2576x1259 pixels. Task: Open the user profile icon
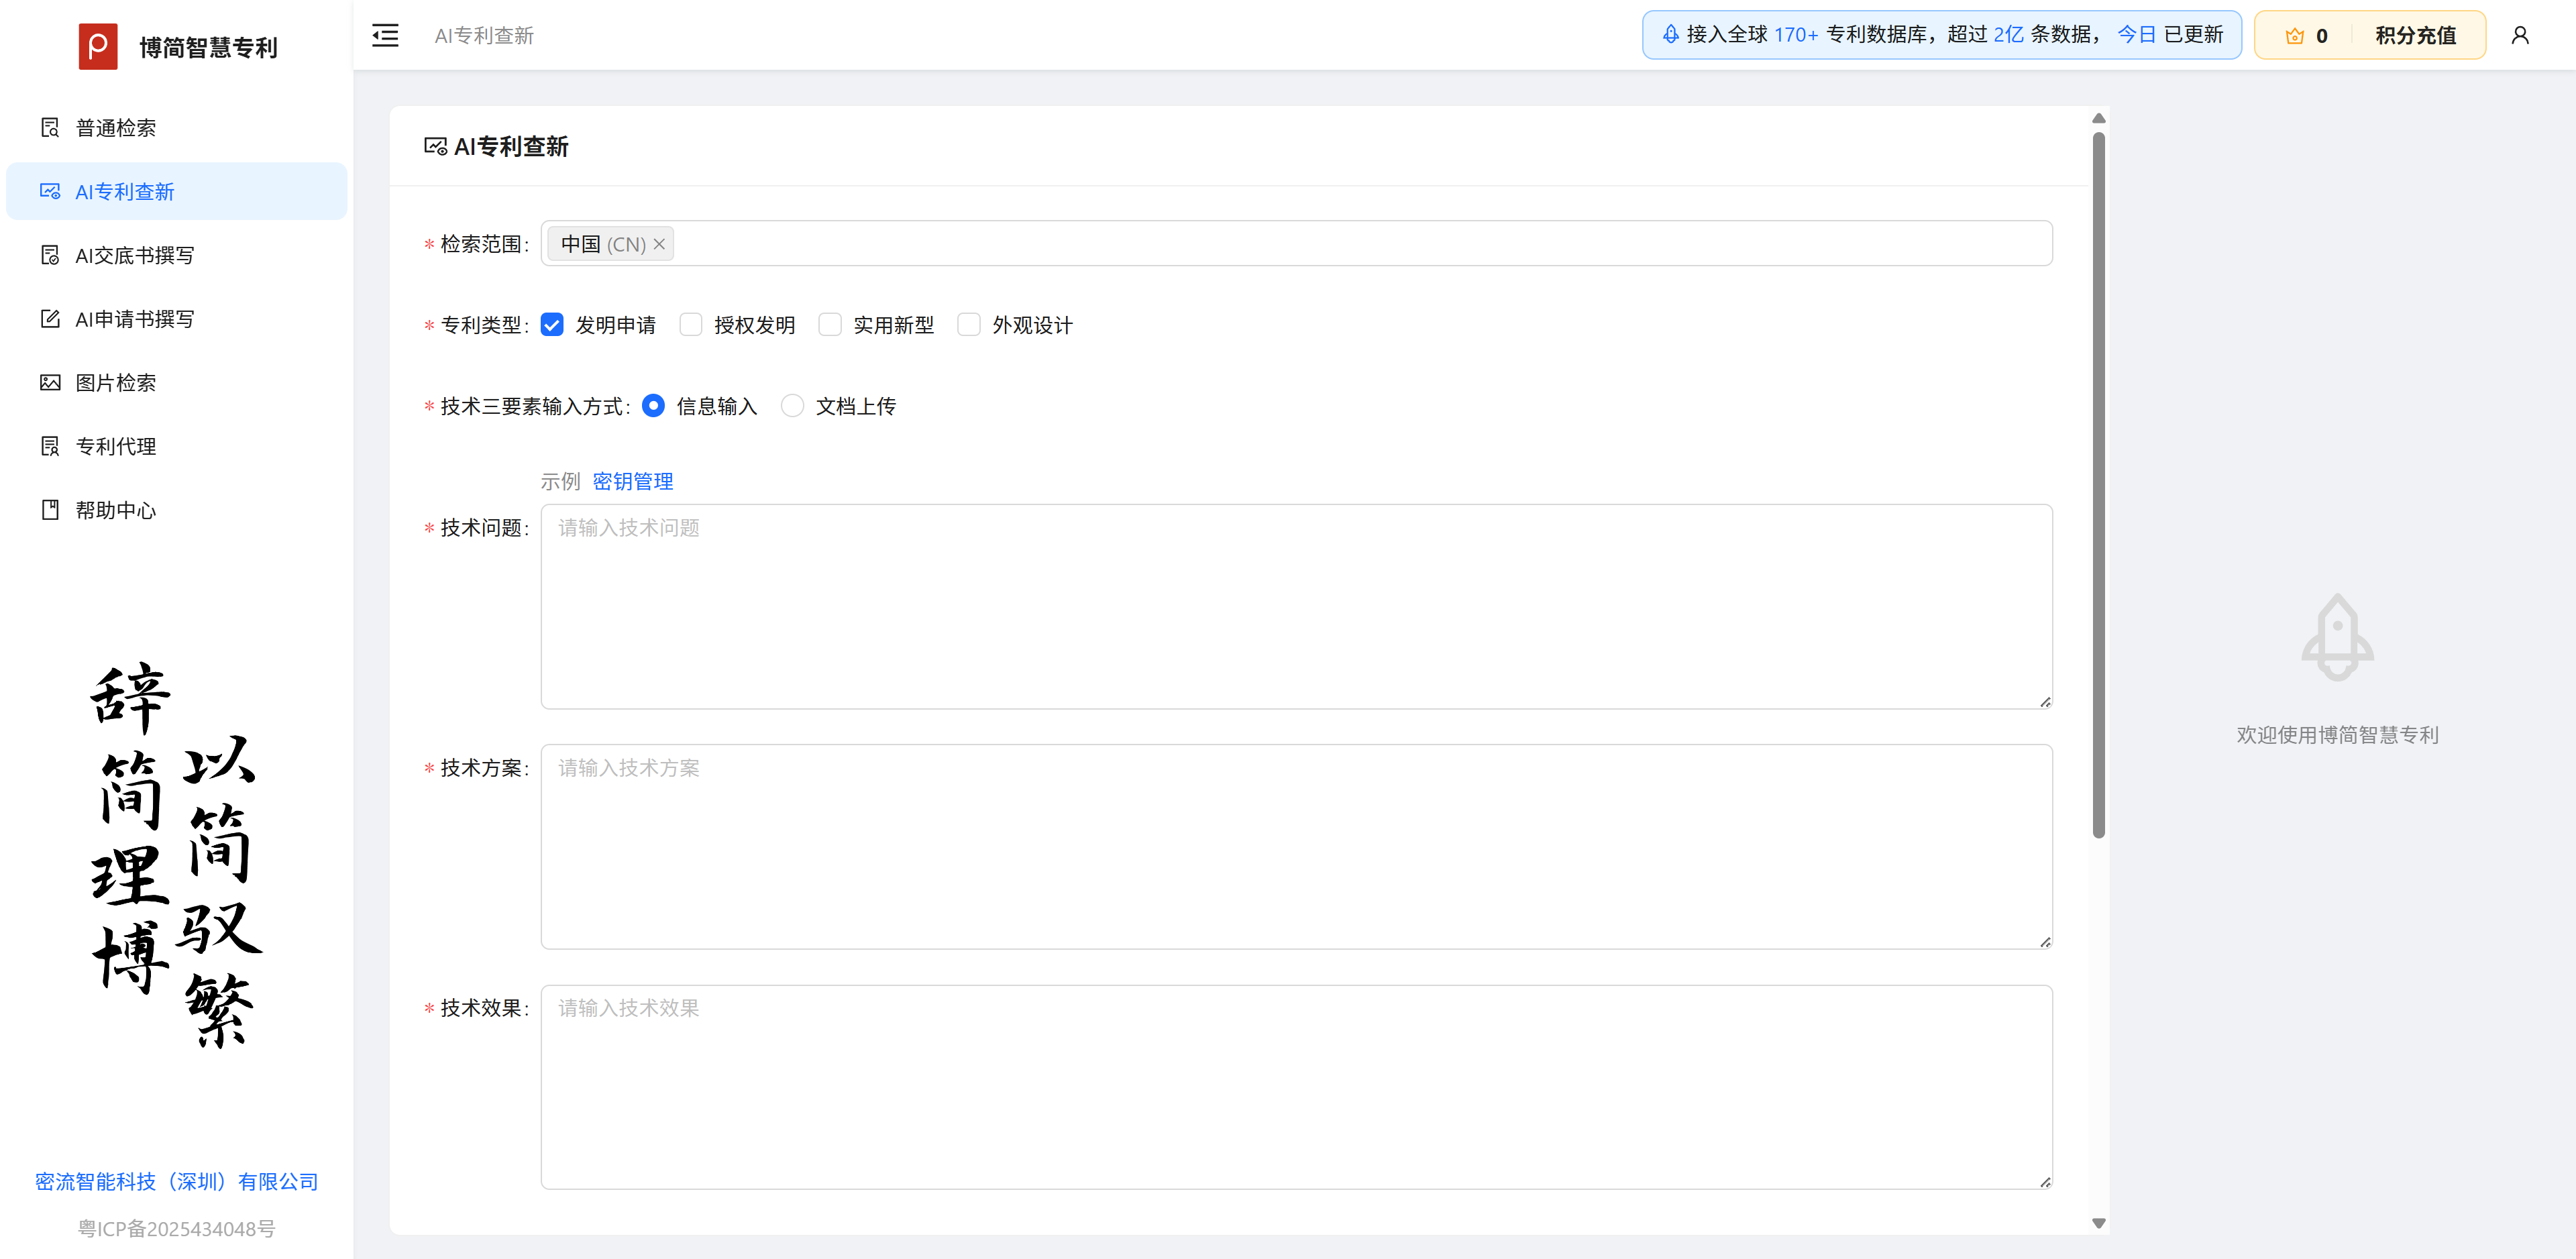tap(2519, 36)
